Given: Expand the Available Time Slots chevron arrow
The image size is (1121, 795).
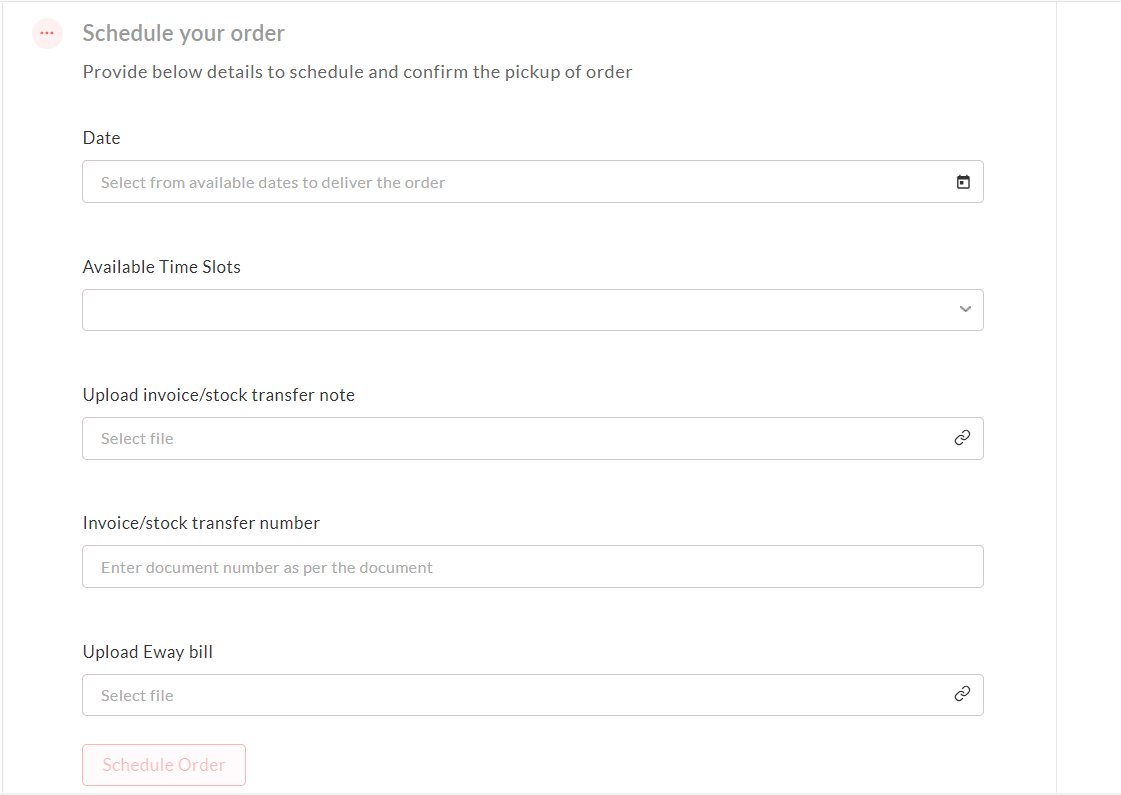Looking at the screenshot, I should point(965,309).
